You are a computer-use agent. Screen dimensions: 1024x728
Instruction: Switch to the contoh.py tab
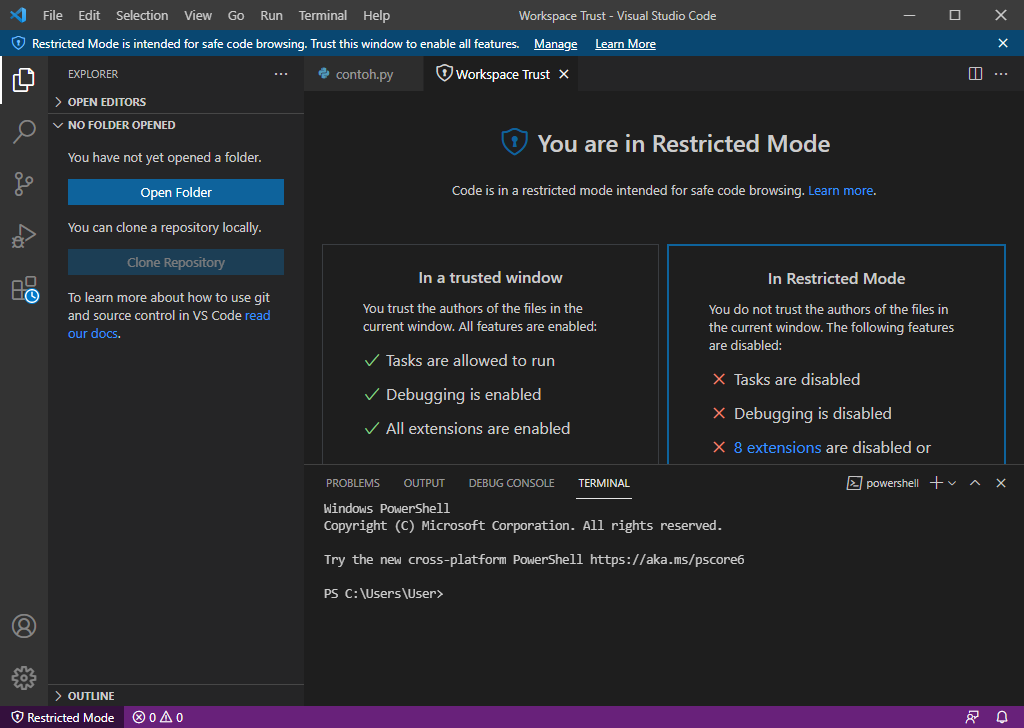point(363,73)
